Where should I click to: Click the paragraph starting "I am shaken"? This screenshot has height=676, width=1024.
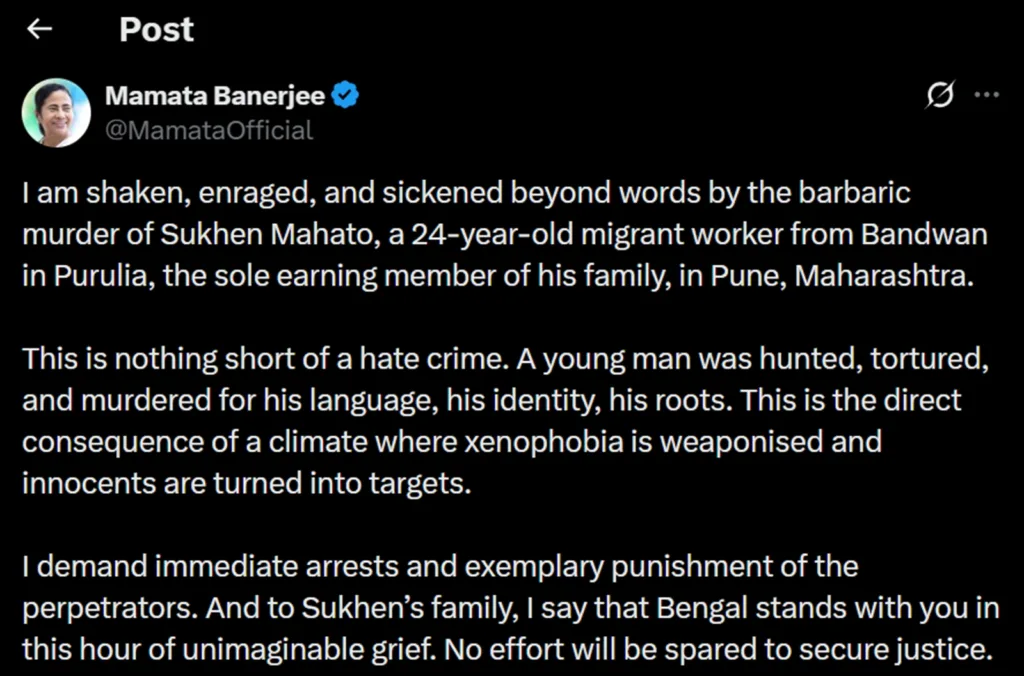500,234
